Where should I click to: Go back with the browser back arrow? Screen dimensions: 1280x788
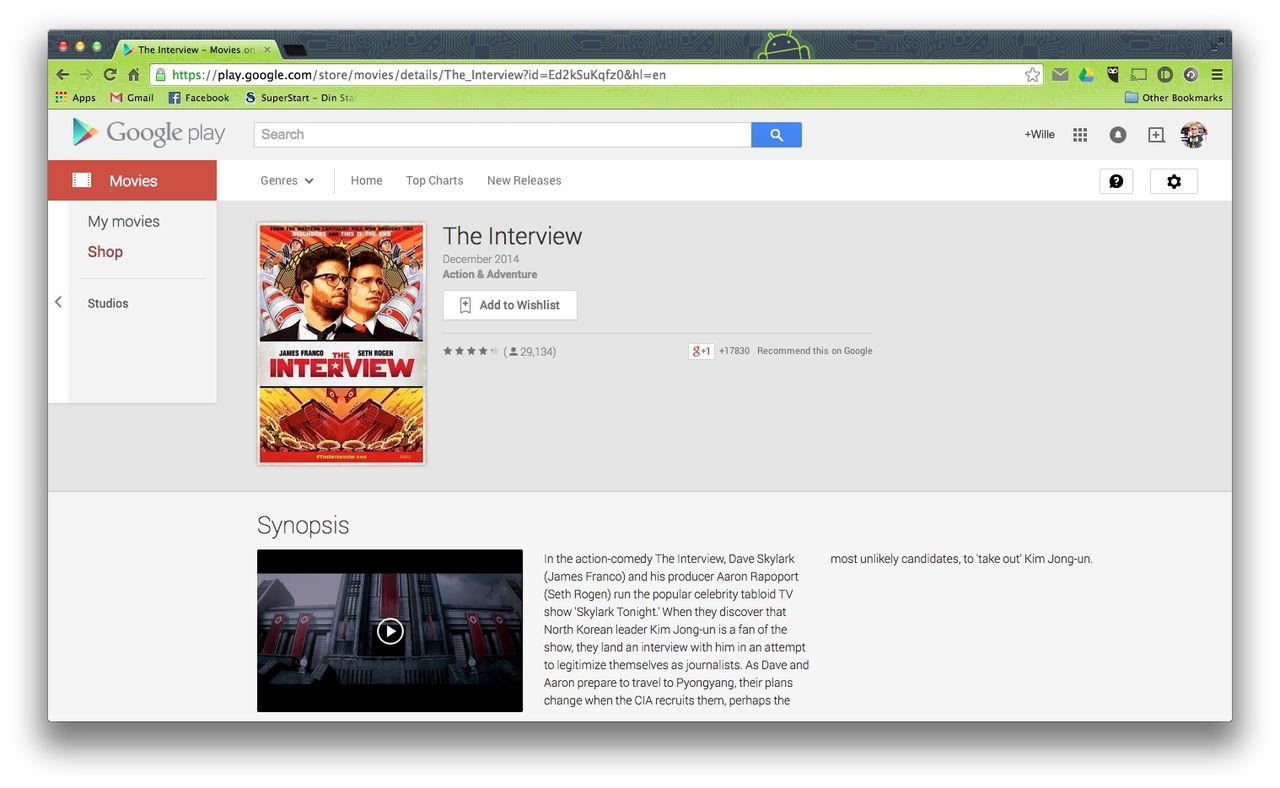[x=62, y=75]
